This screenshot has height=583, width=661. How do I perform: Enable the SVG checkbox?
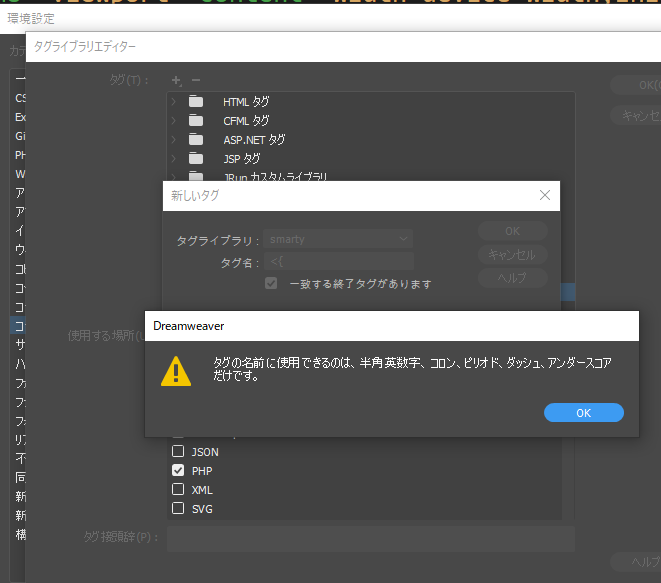click(178, 508)
